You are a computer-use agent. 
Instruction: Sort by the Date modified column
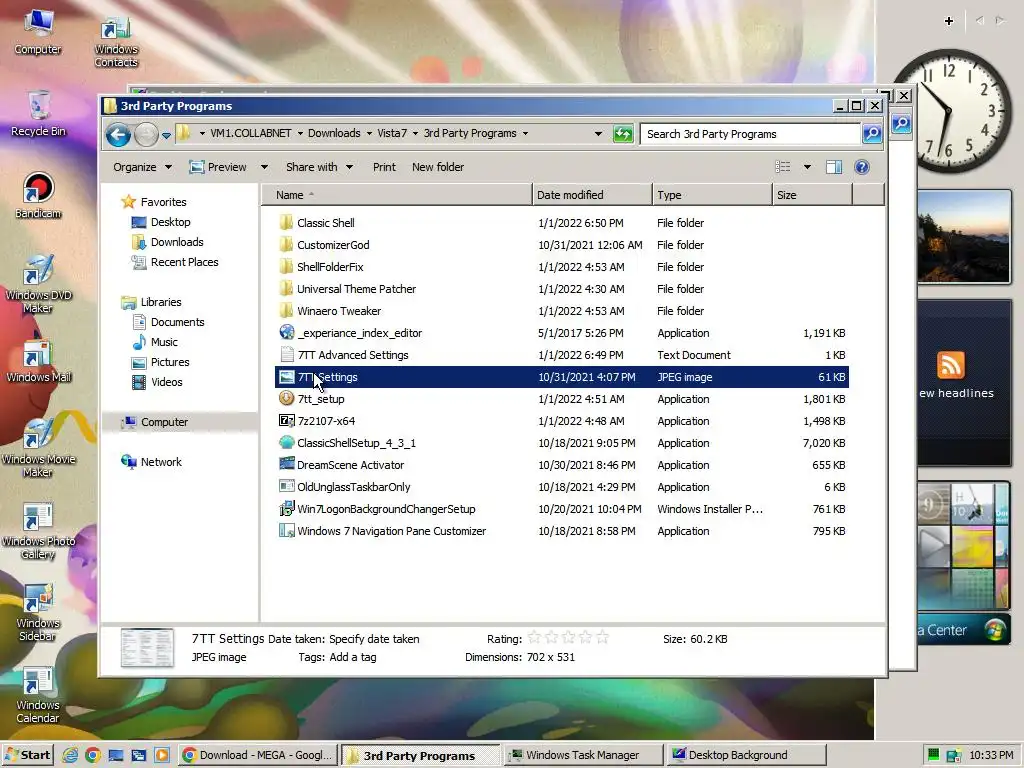tap(592, 195)
